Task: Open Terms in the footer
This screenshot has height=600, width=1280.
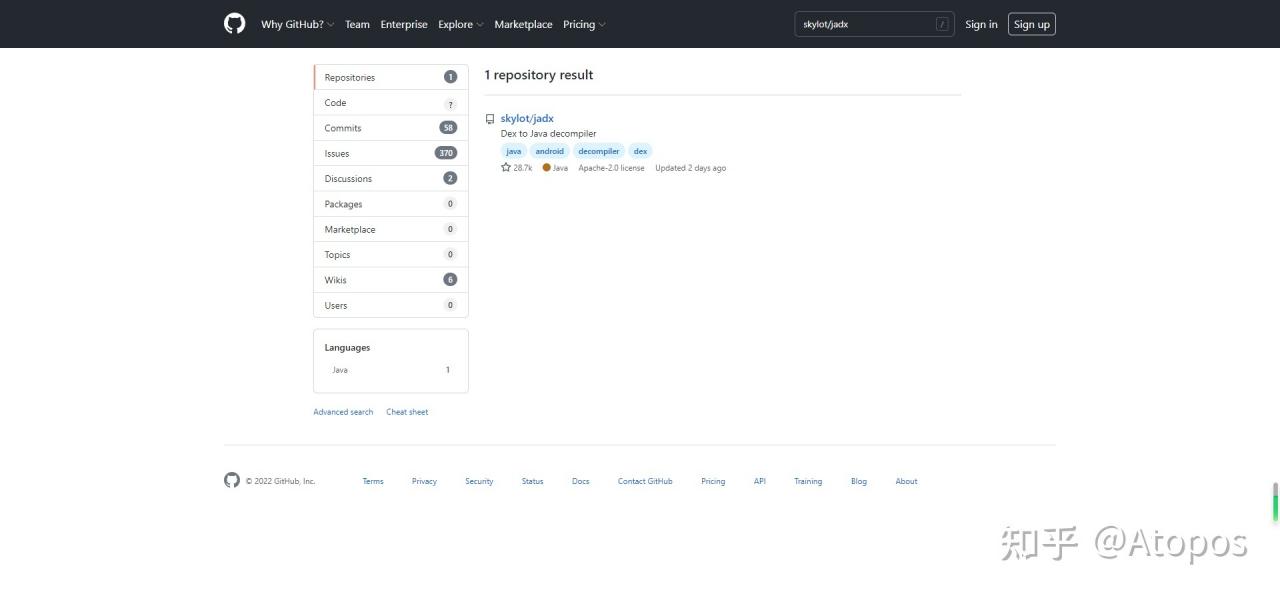Action: pyautogui.click(x=373, y=481)
